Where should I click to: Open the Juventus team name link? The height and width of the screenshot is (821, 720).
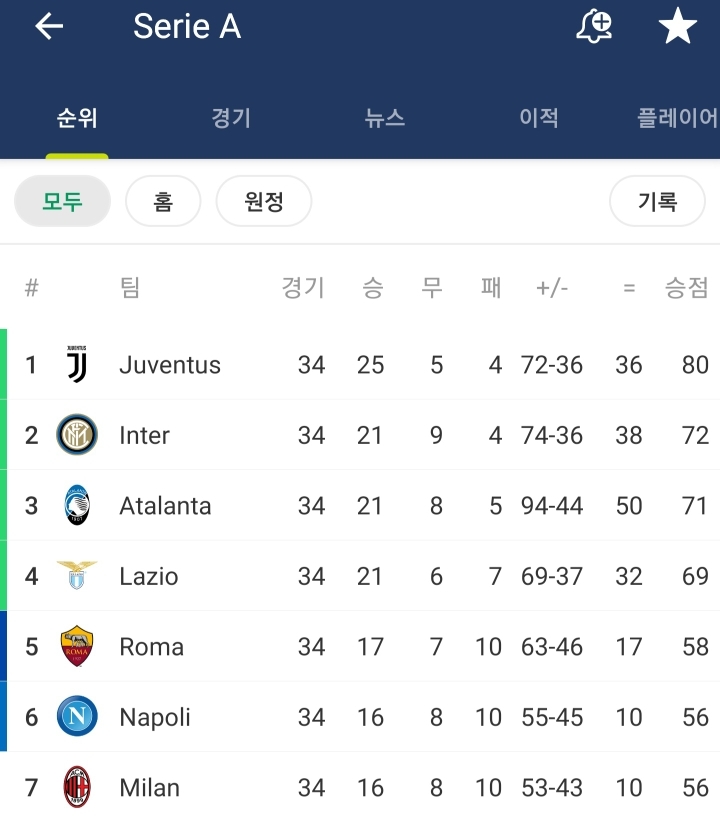(x=170, y=365)
